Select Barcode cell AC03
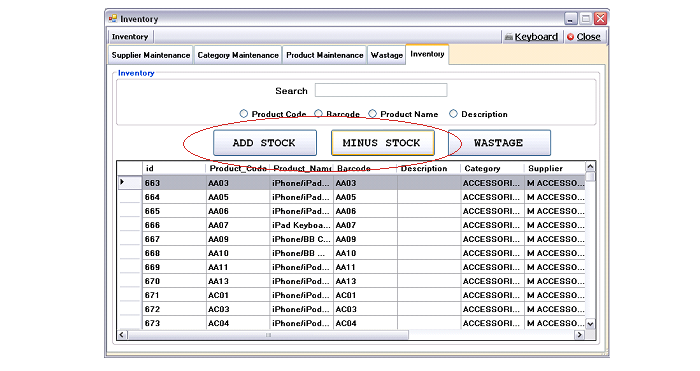The image size is (700, 371). pos(366,309)
